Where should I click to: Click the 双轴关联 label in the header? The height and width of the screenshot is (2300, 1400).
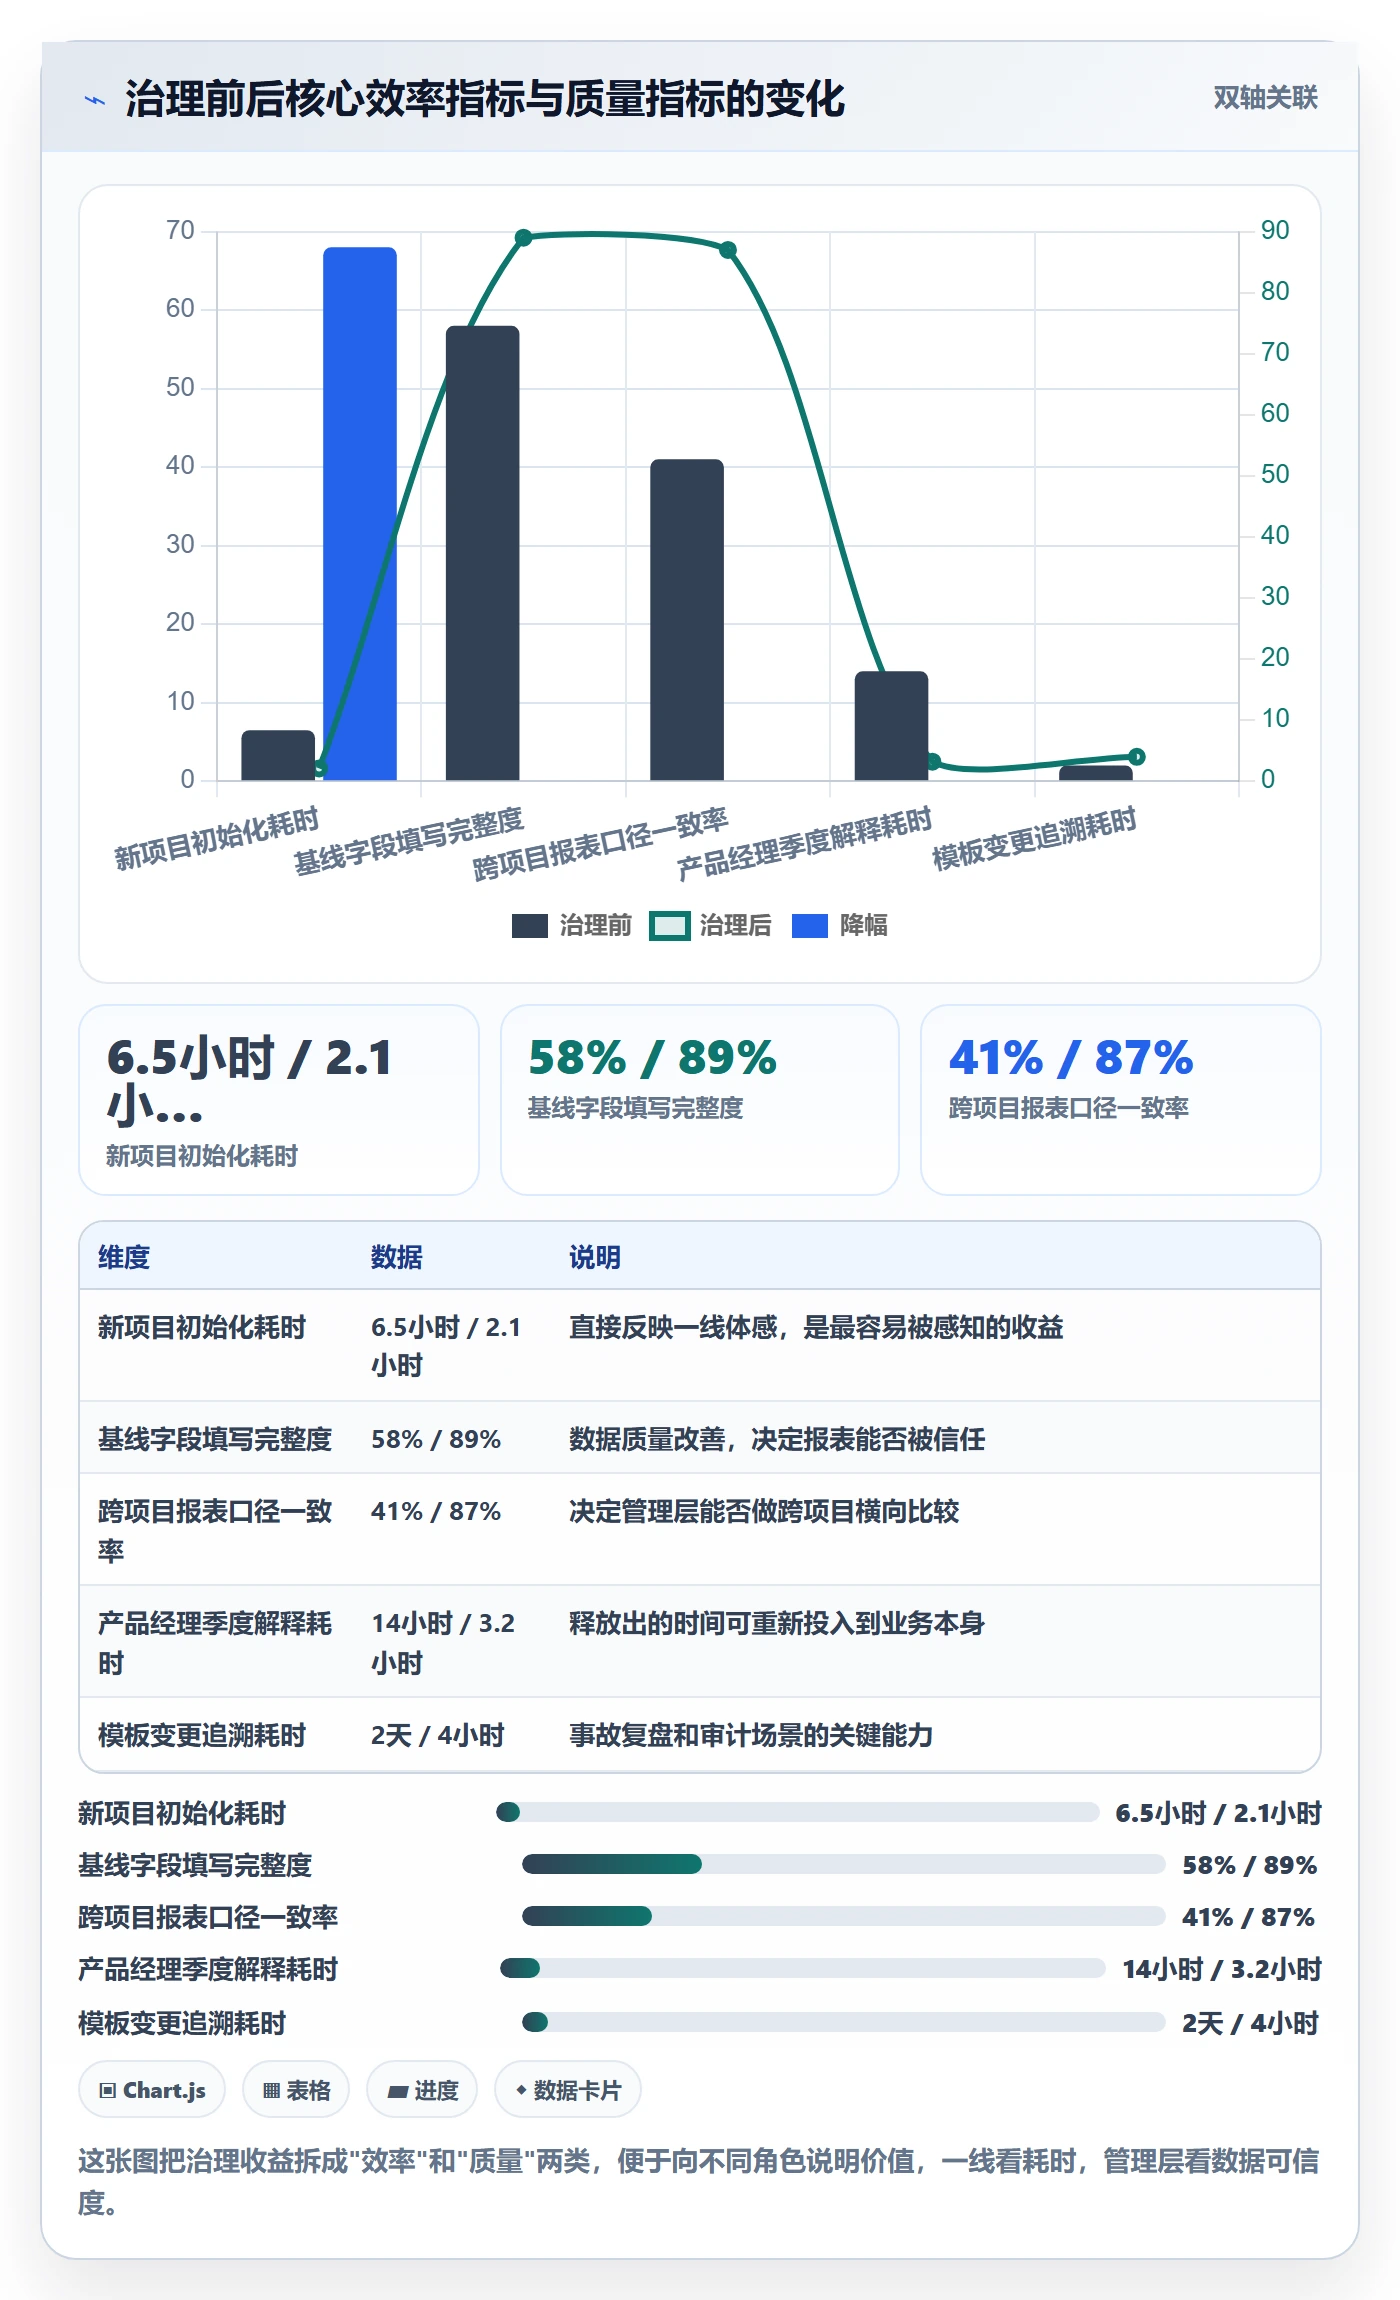click(x=1265, y=97)
